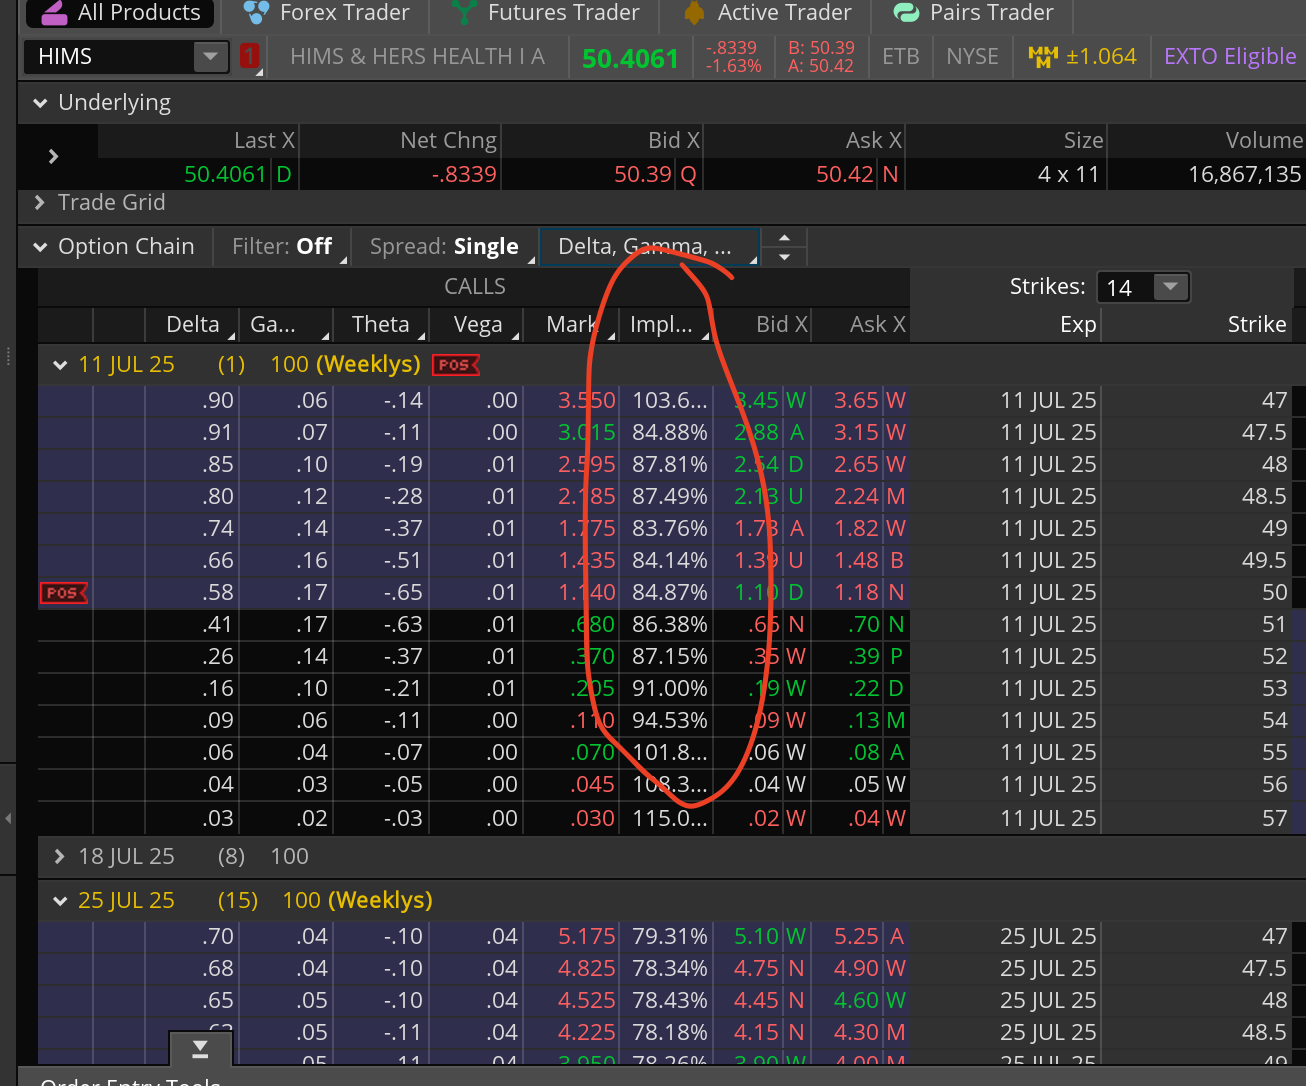Screen dimensions: 1306x1086
Task: Click the red alert icon beside HIMS
Action: coord(250,57)
